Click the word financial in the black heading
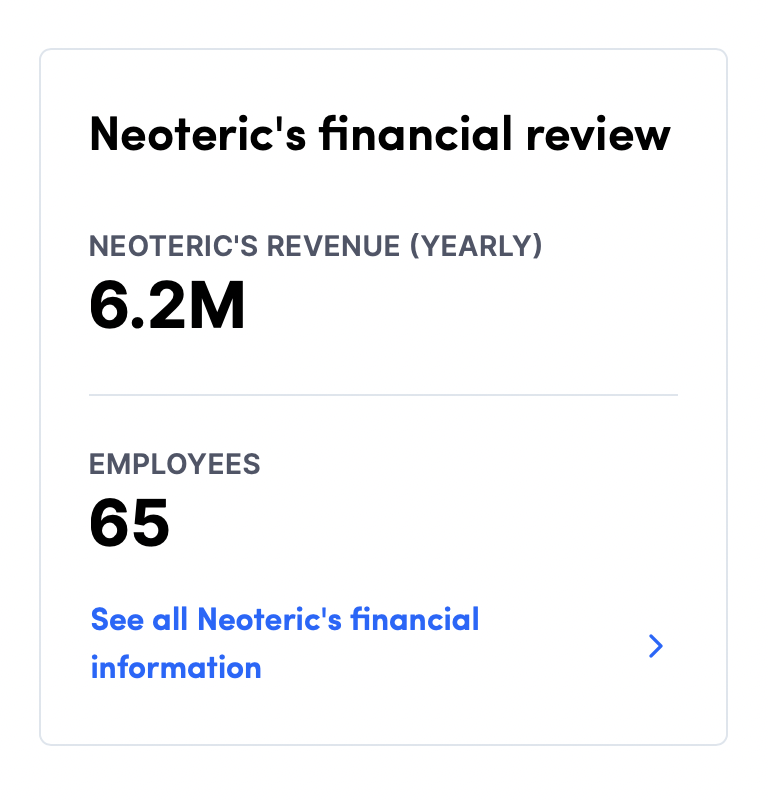The width and height of the screenshot is (768, 800). click(415, 134)
